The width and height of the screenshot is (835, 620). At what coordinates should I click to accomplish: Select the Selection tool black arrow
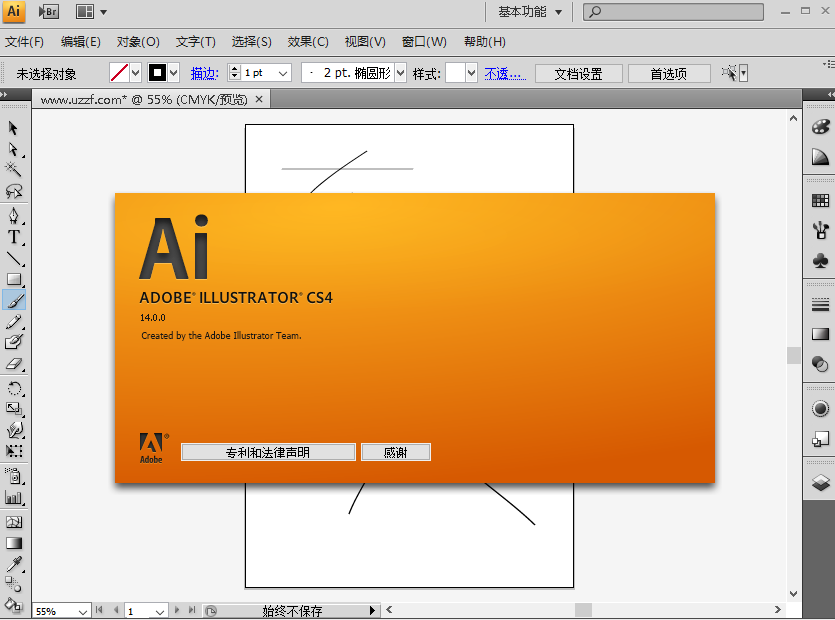tap(13, 128)
